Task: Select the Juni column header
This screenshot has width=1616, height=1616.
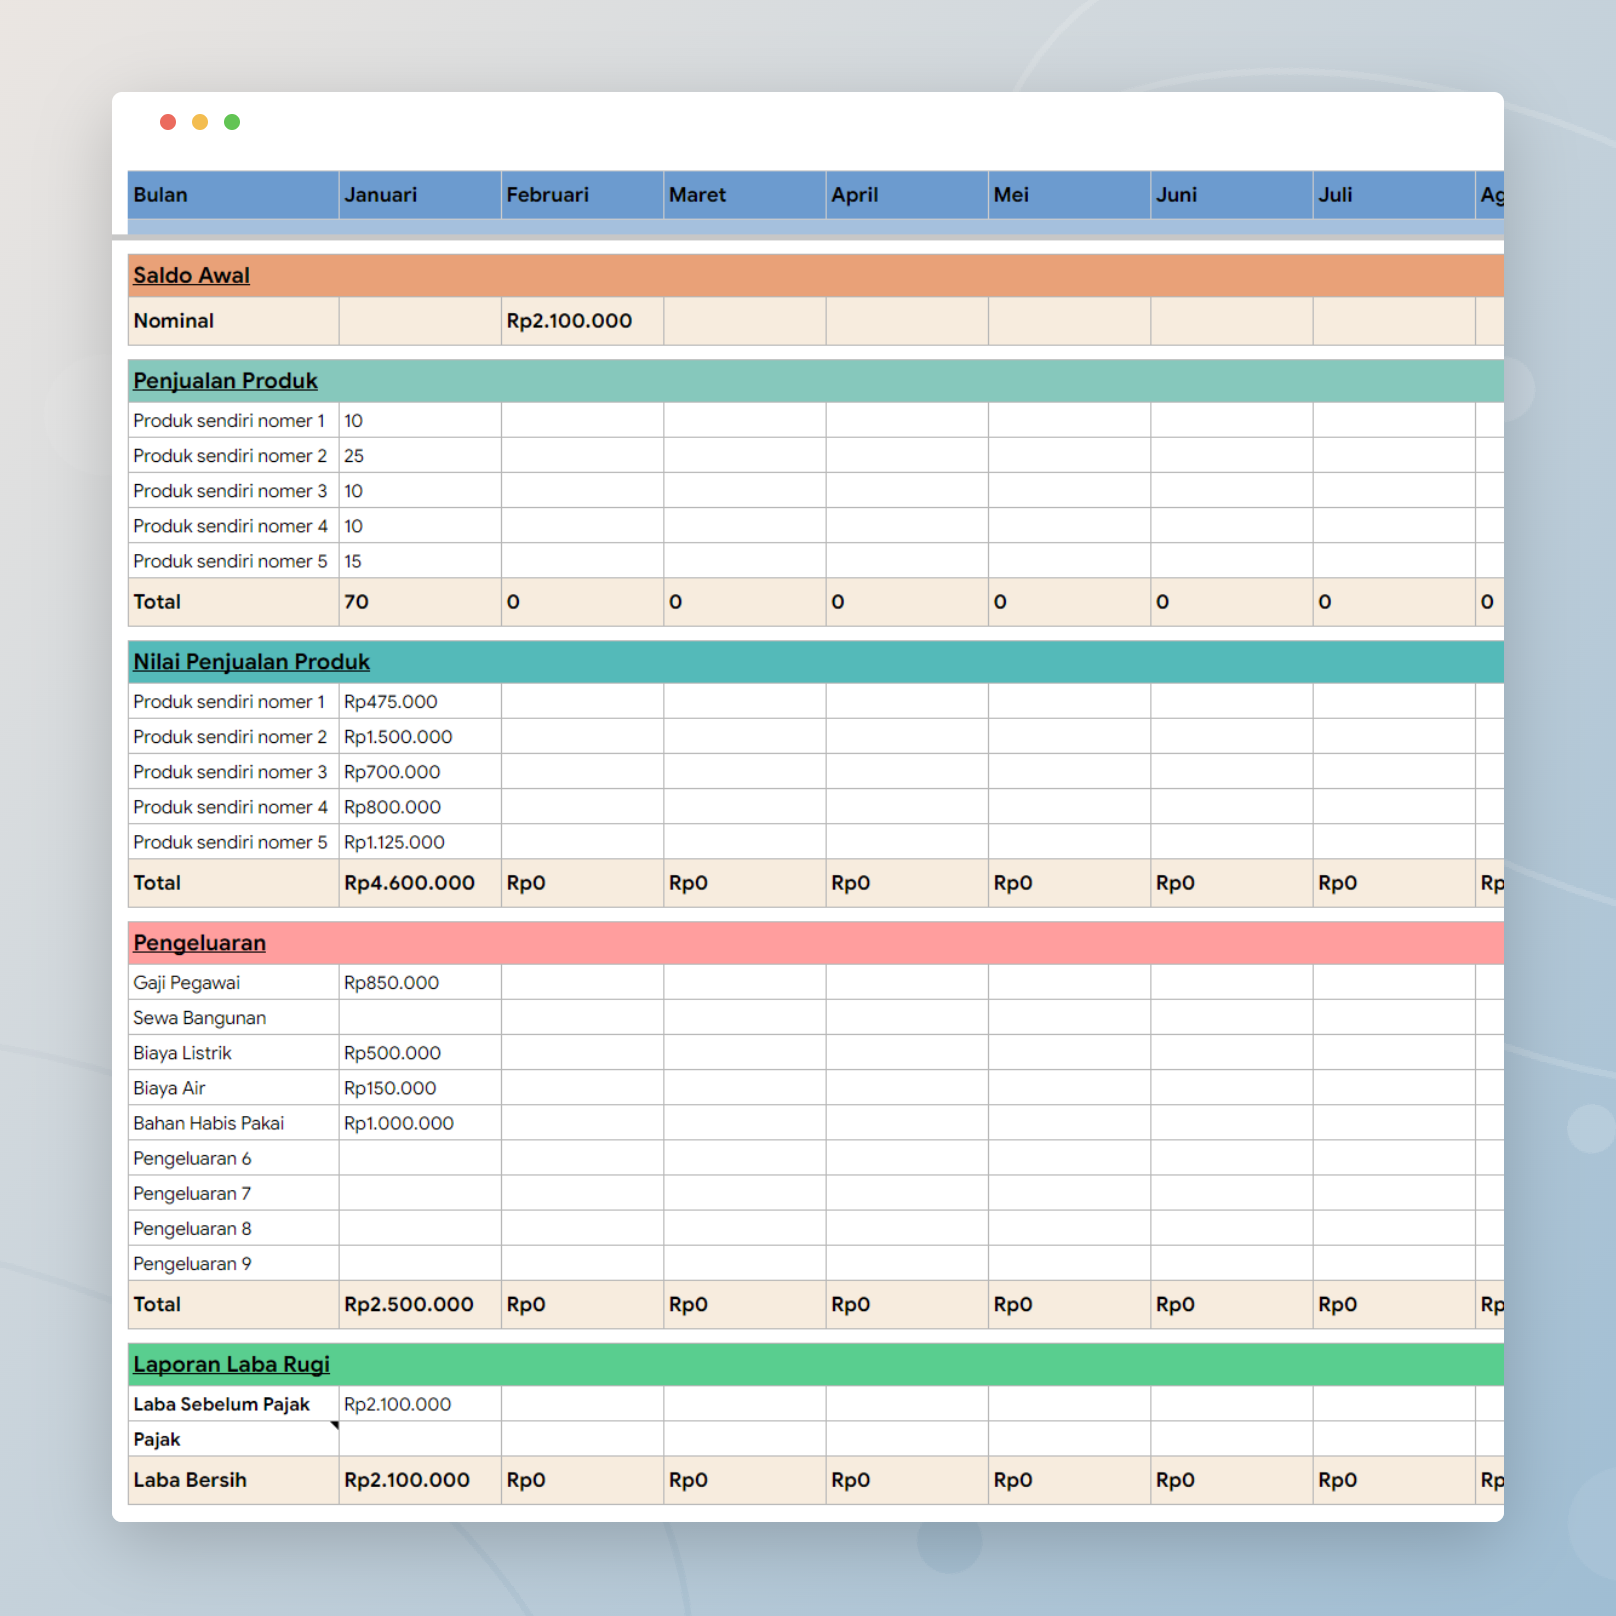Action: click(x=1232, y=195)
